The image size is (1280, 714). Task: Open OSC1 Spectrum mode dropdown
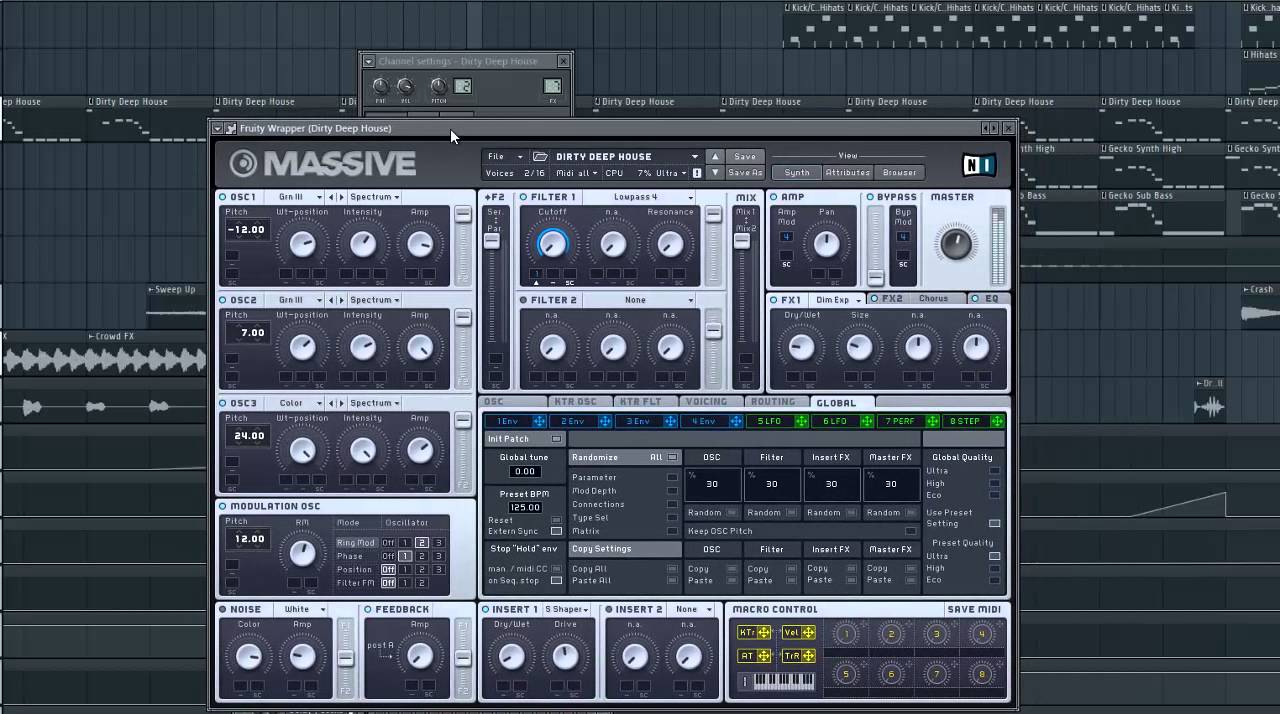pyautogui.click(x=374, y=197)
